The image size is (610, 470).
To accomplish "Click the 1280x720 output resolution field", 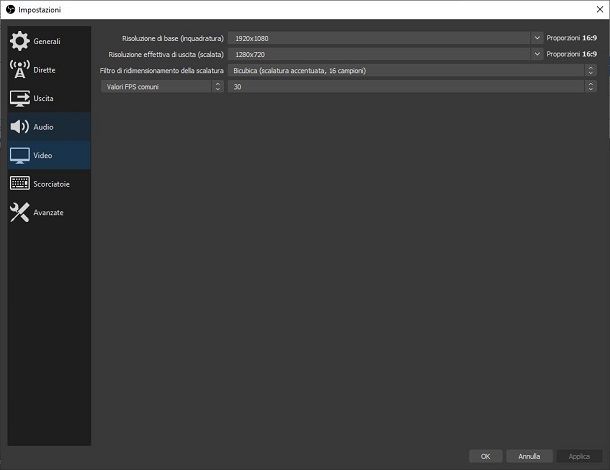I will (379, 54).
